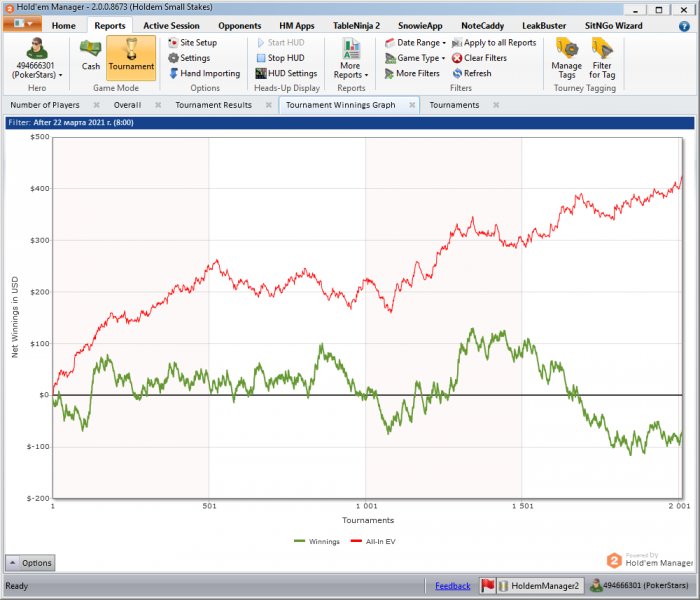Open the SitNGo Wizard tab
Screen dimensions: 700x600
pyautogui.click(x=613, y=26)
